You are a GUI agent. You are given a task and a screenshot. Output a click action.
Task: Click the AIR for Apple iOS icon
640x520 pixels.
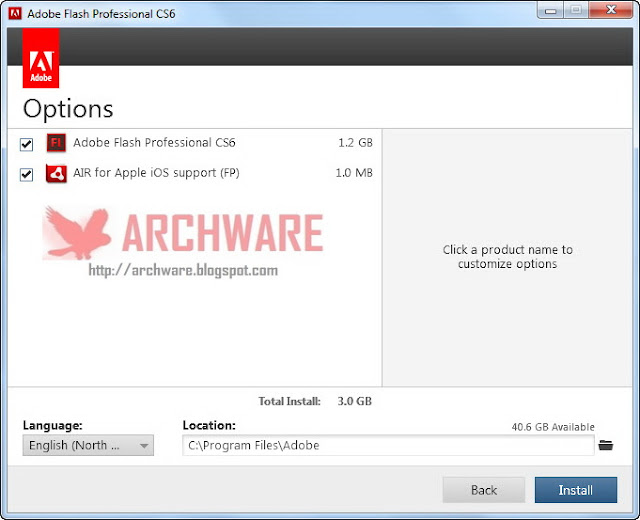click(56, 174)
